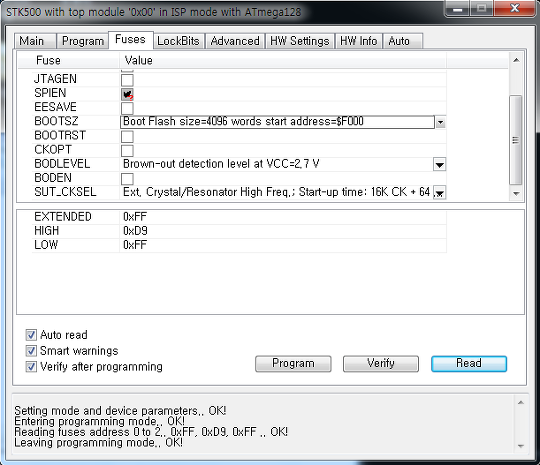This screenshot has width=540, height=465.
Task: Click the fuse list scroll-down arrow
Action: point(516,194)
